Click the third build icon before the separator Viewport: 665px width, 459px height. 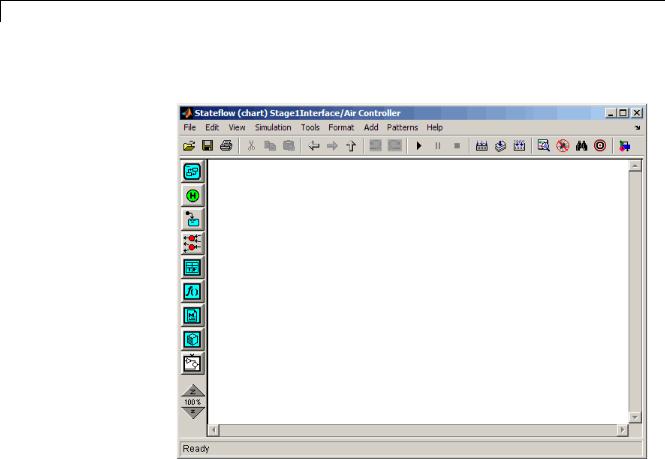click(x=519, y=146)
